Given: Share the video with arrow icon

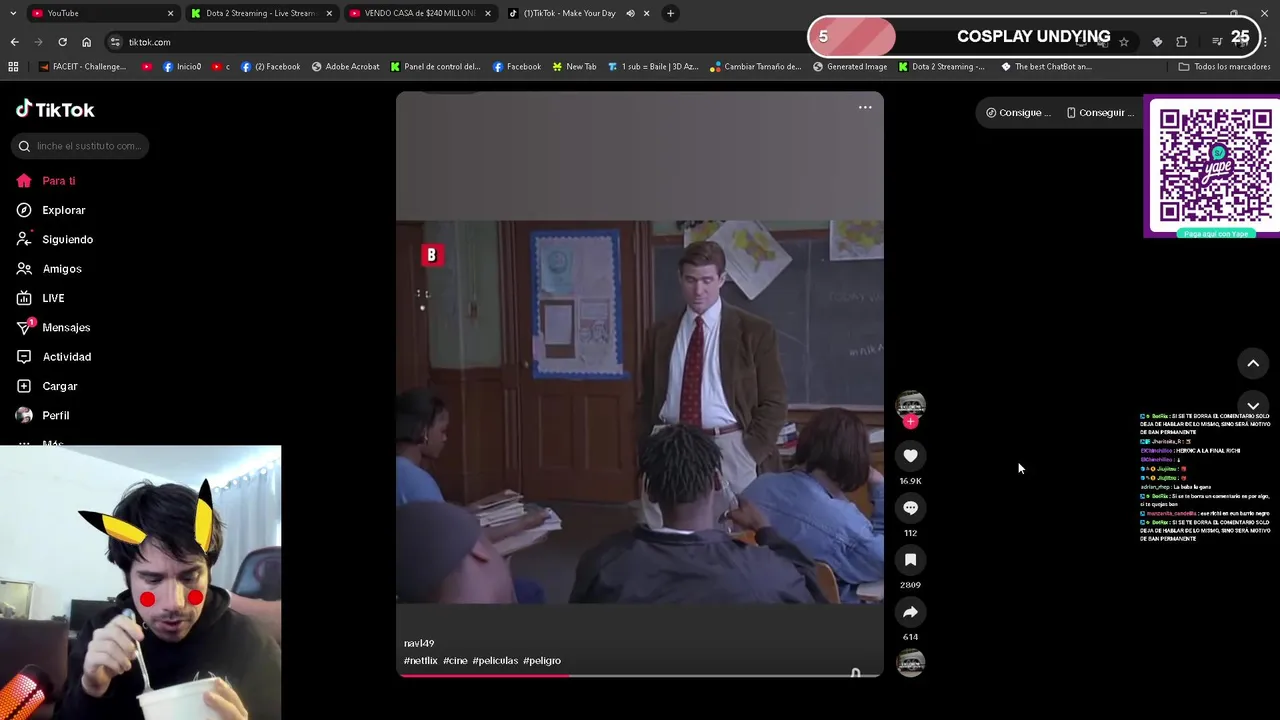Looking at the screenshot, I should (x=910, y=612).
